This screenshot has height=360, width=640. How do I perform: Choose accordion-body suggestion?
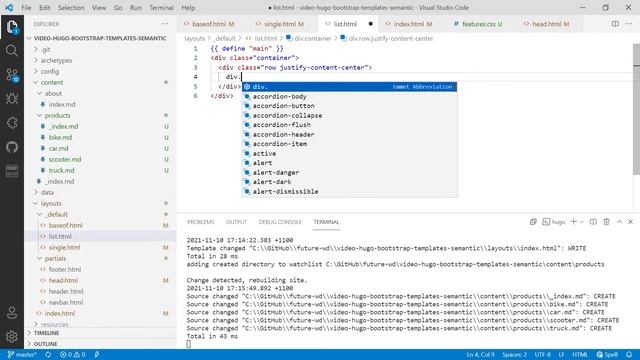[x=349, y=96]
